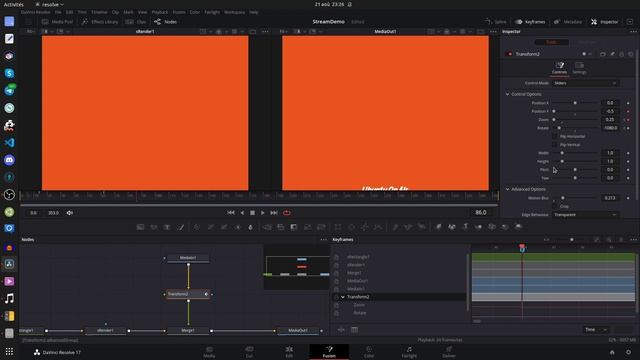Viewport: 640px width, 360px height.
Task: Toggle the Nodes panel button
Action: [x=165, y=22]
